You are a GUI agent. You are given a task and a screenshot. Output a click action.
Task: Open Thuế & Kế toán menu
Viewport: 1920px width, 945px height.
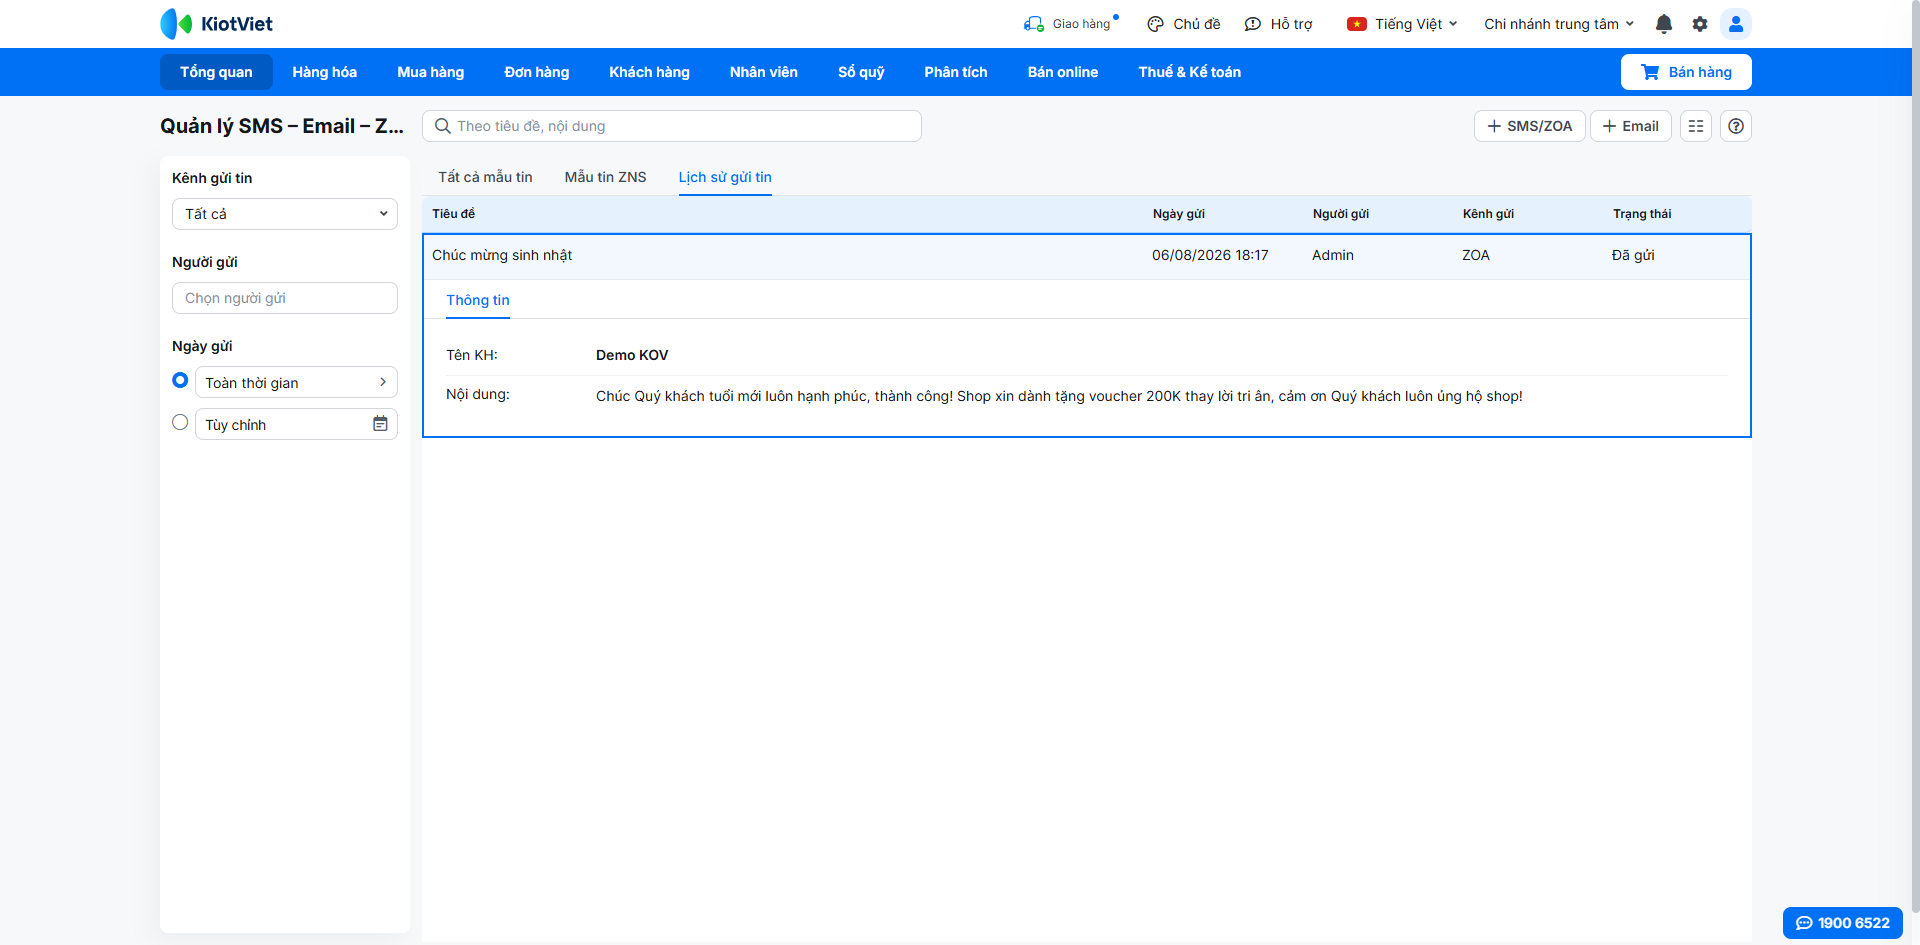point(1189,72)
